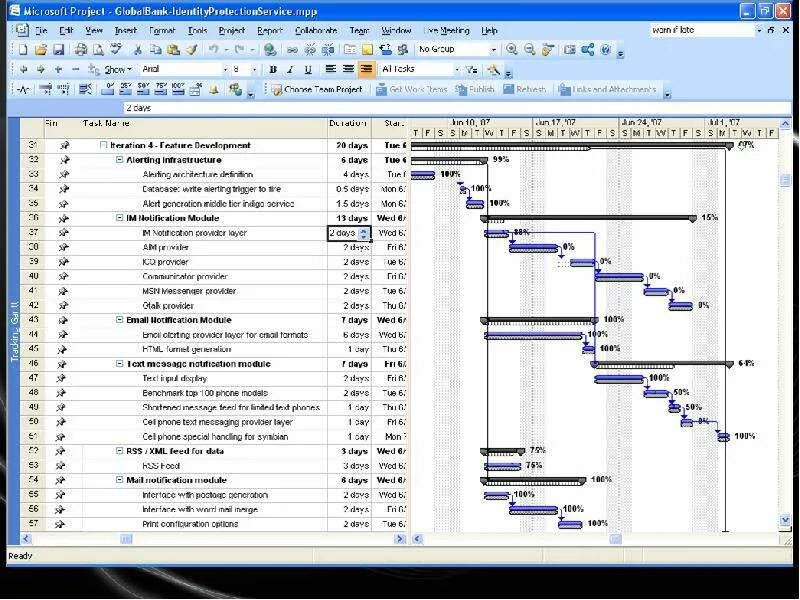This screenshot has height=600, width=800.
Task: Open the font size dropdown
Action: (x=254, y=69)
